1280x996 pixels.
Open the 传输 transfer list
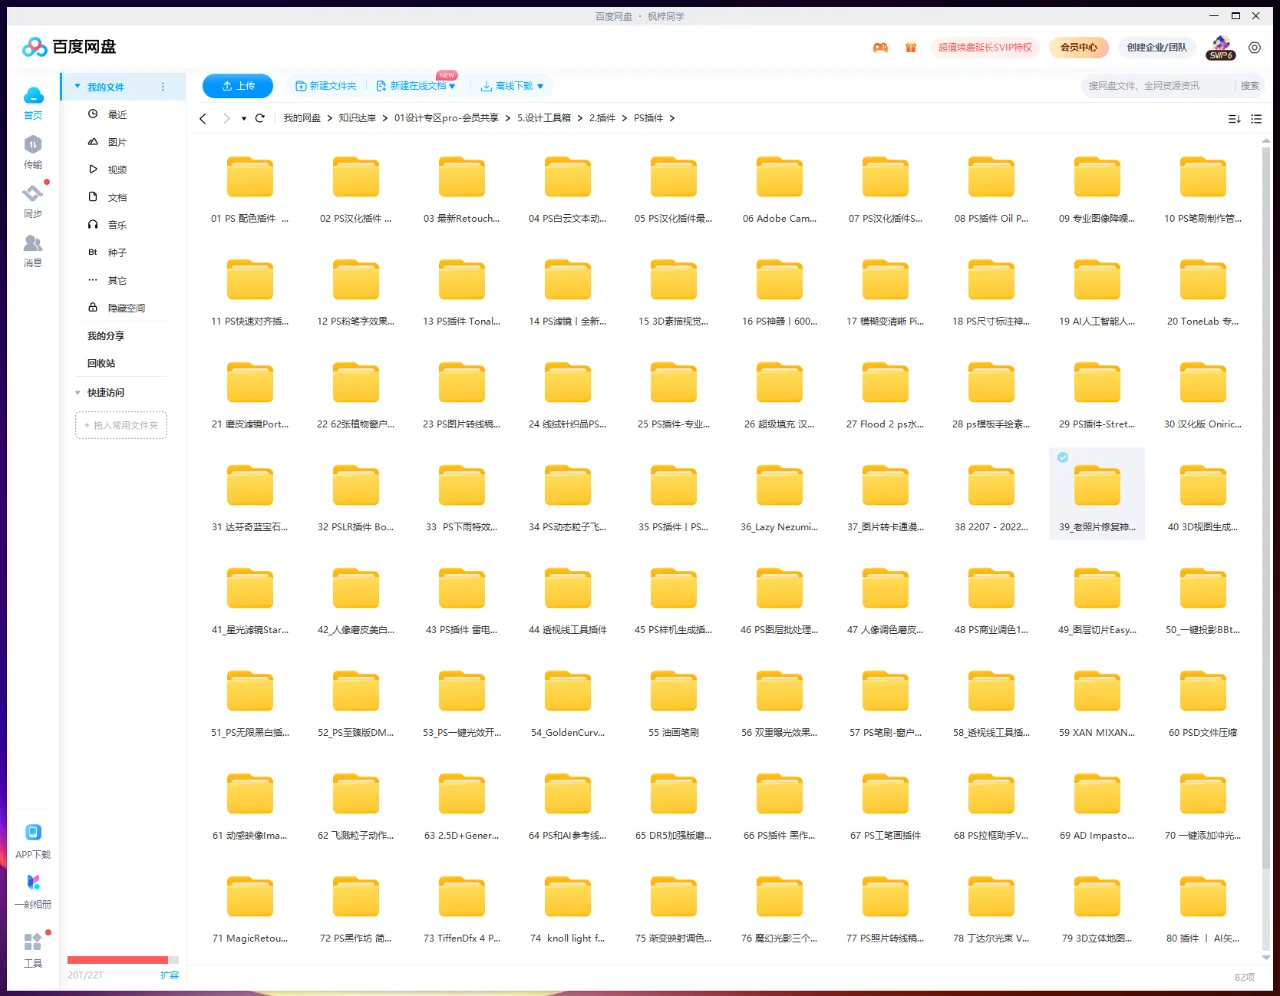[33, 152]
